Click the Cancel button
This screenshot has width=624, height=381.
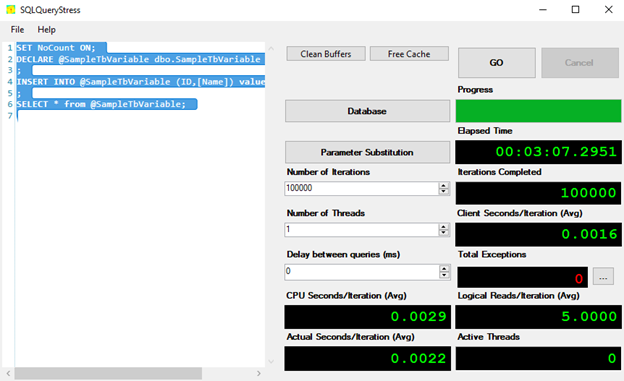coord(579,63)
